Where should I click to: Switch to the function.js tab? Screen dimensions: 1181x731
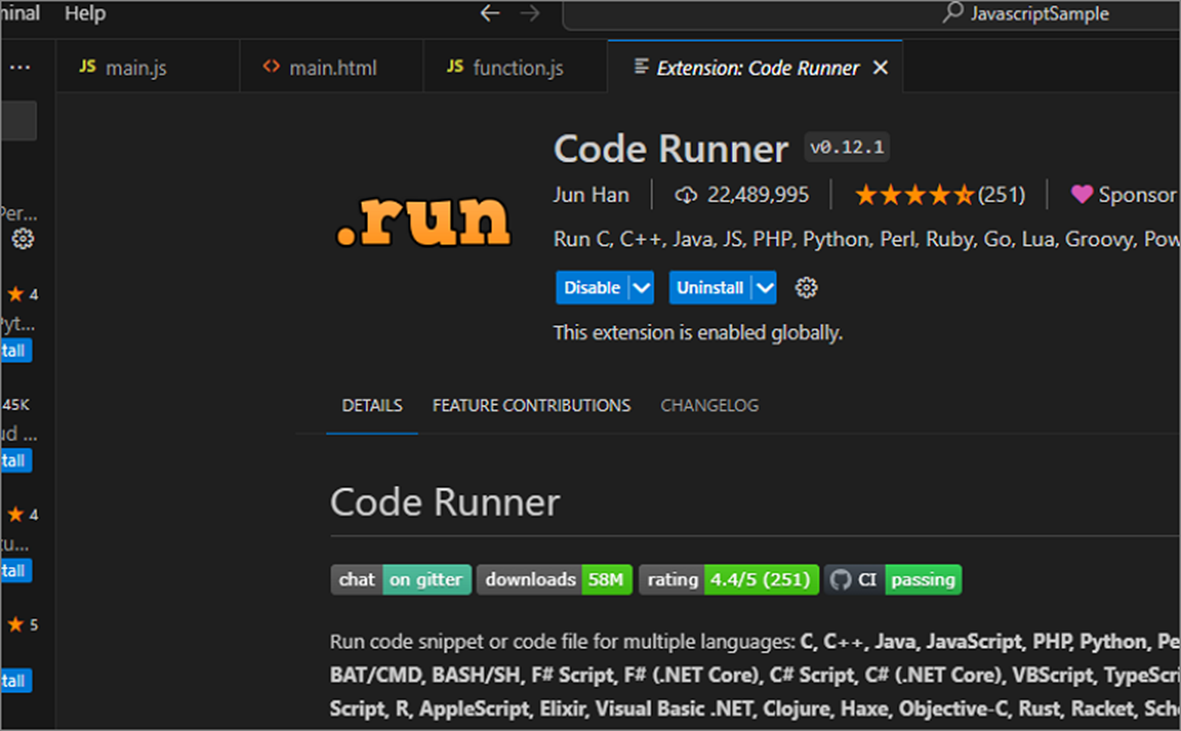(515, 67)
